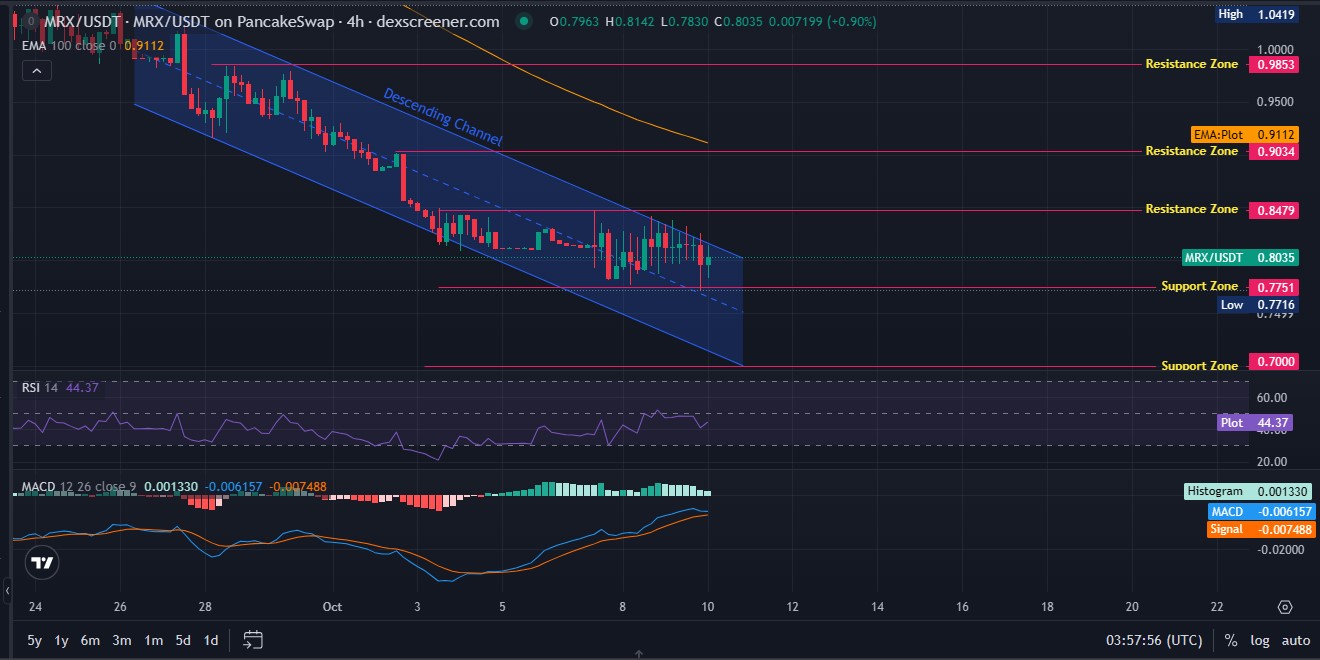Click the '28' date on the time axis
Viewport: 1320px width, 660px height.
[x=205, y=607]
